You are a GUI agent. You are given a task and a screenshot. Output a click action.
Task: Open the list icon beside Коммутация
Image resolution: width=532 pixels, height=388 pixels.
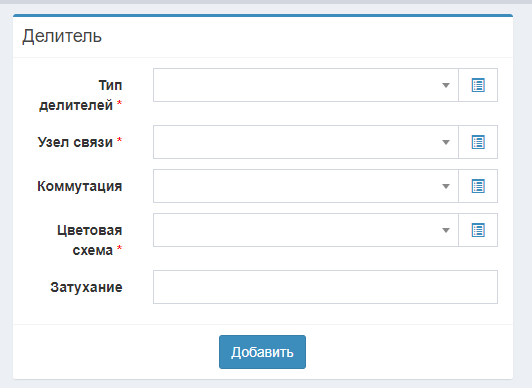(x=478, y=186)
